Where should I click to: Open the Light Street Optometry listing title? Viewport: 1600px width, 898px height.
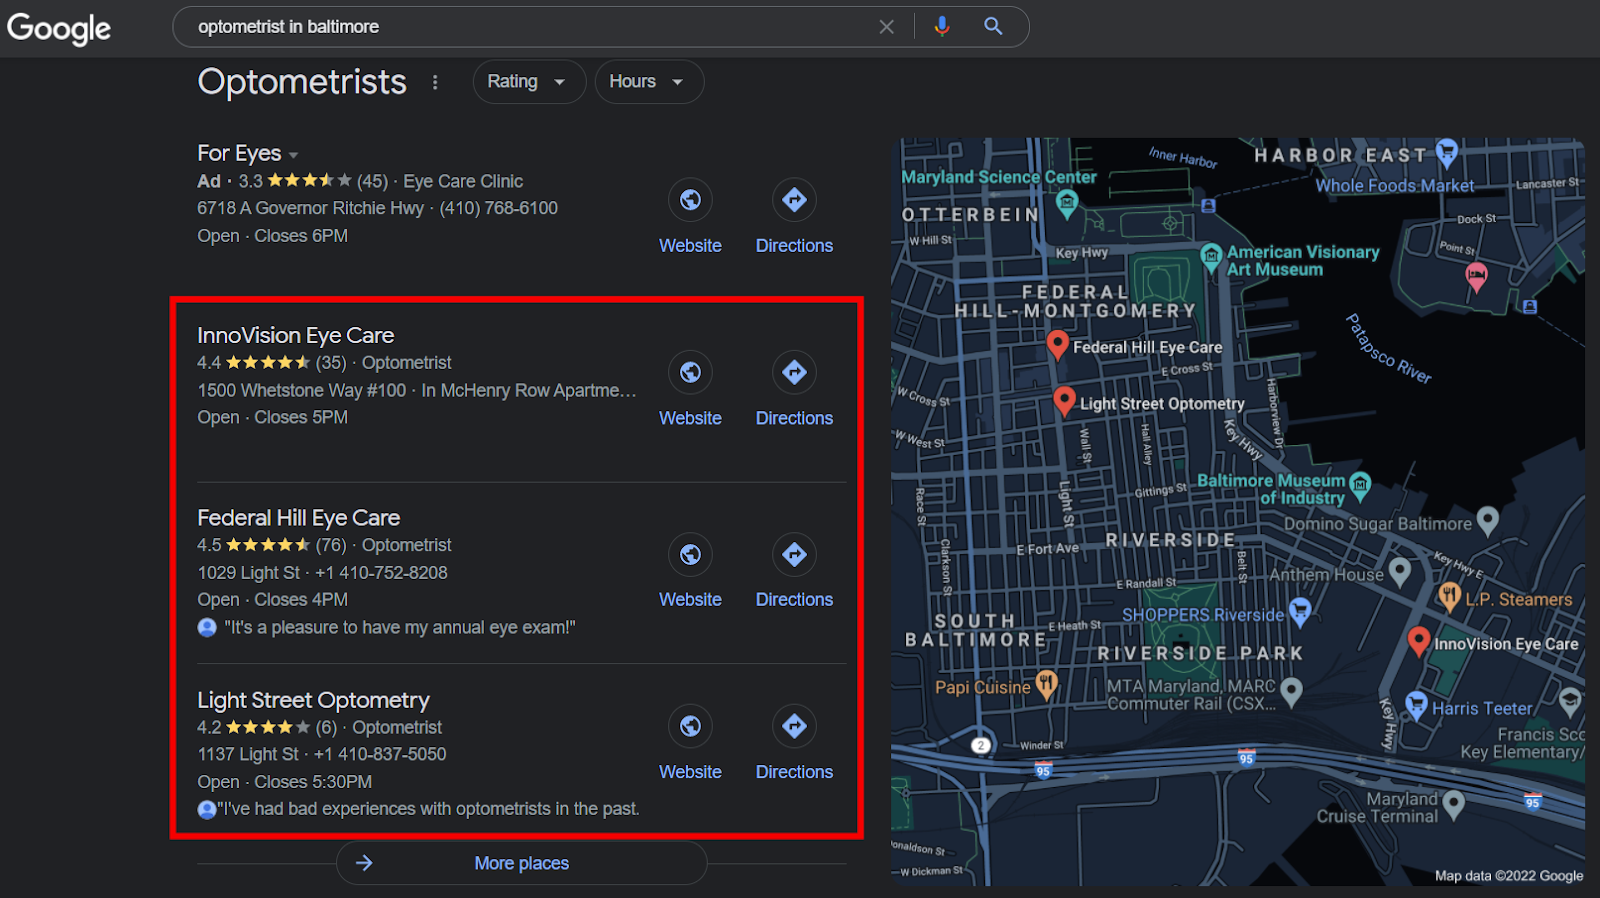[313, 700]
